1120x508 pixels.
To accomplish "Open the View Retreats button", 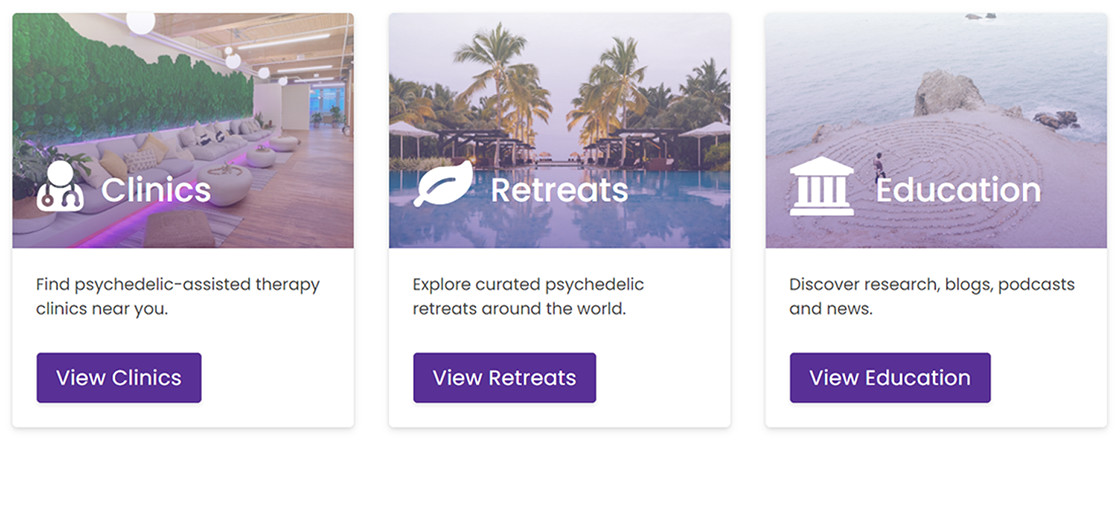I will click(504, 378).
